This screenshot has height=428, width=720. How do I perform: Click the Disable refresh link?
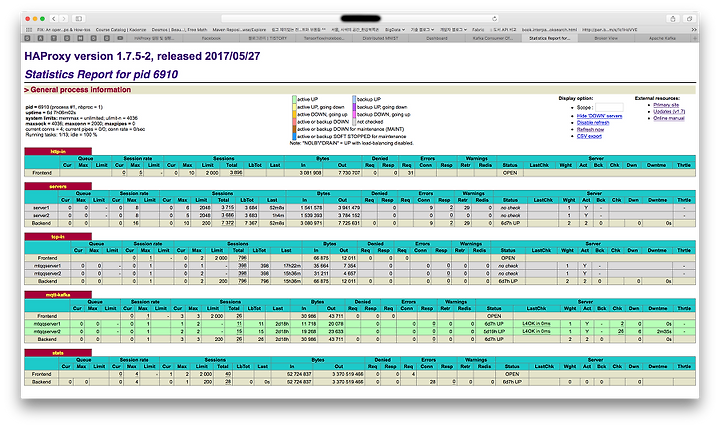[x=593, y=123]
